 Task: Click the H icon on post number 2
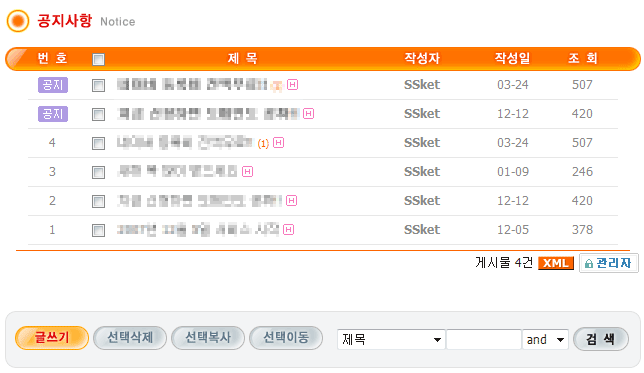pos(291,200)
